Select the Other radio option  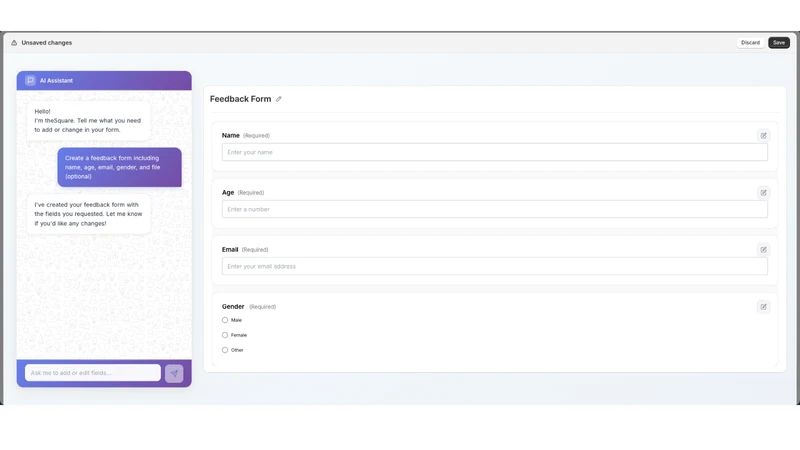(x=225, y=350)
